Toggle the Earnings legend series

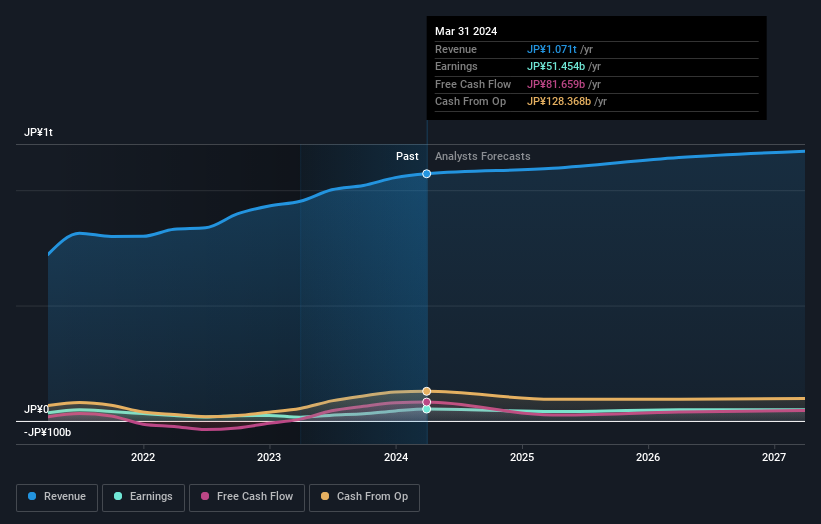pos(143,497)
